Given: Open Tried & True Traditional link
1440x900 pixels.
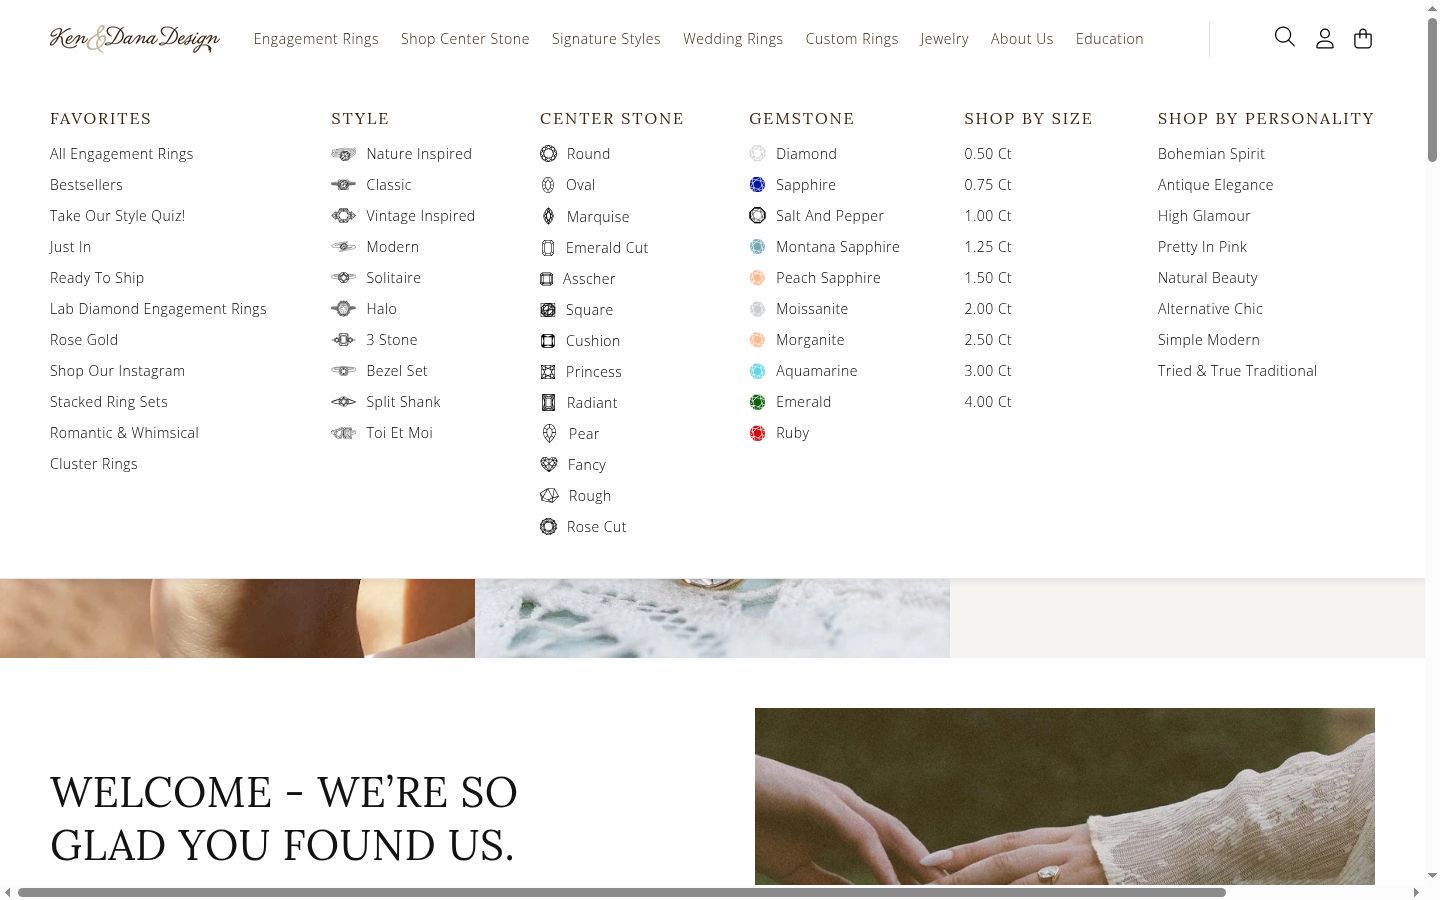Looking at the screenshot, I should click(1237, 371).
